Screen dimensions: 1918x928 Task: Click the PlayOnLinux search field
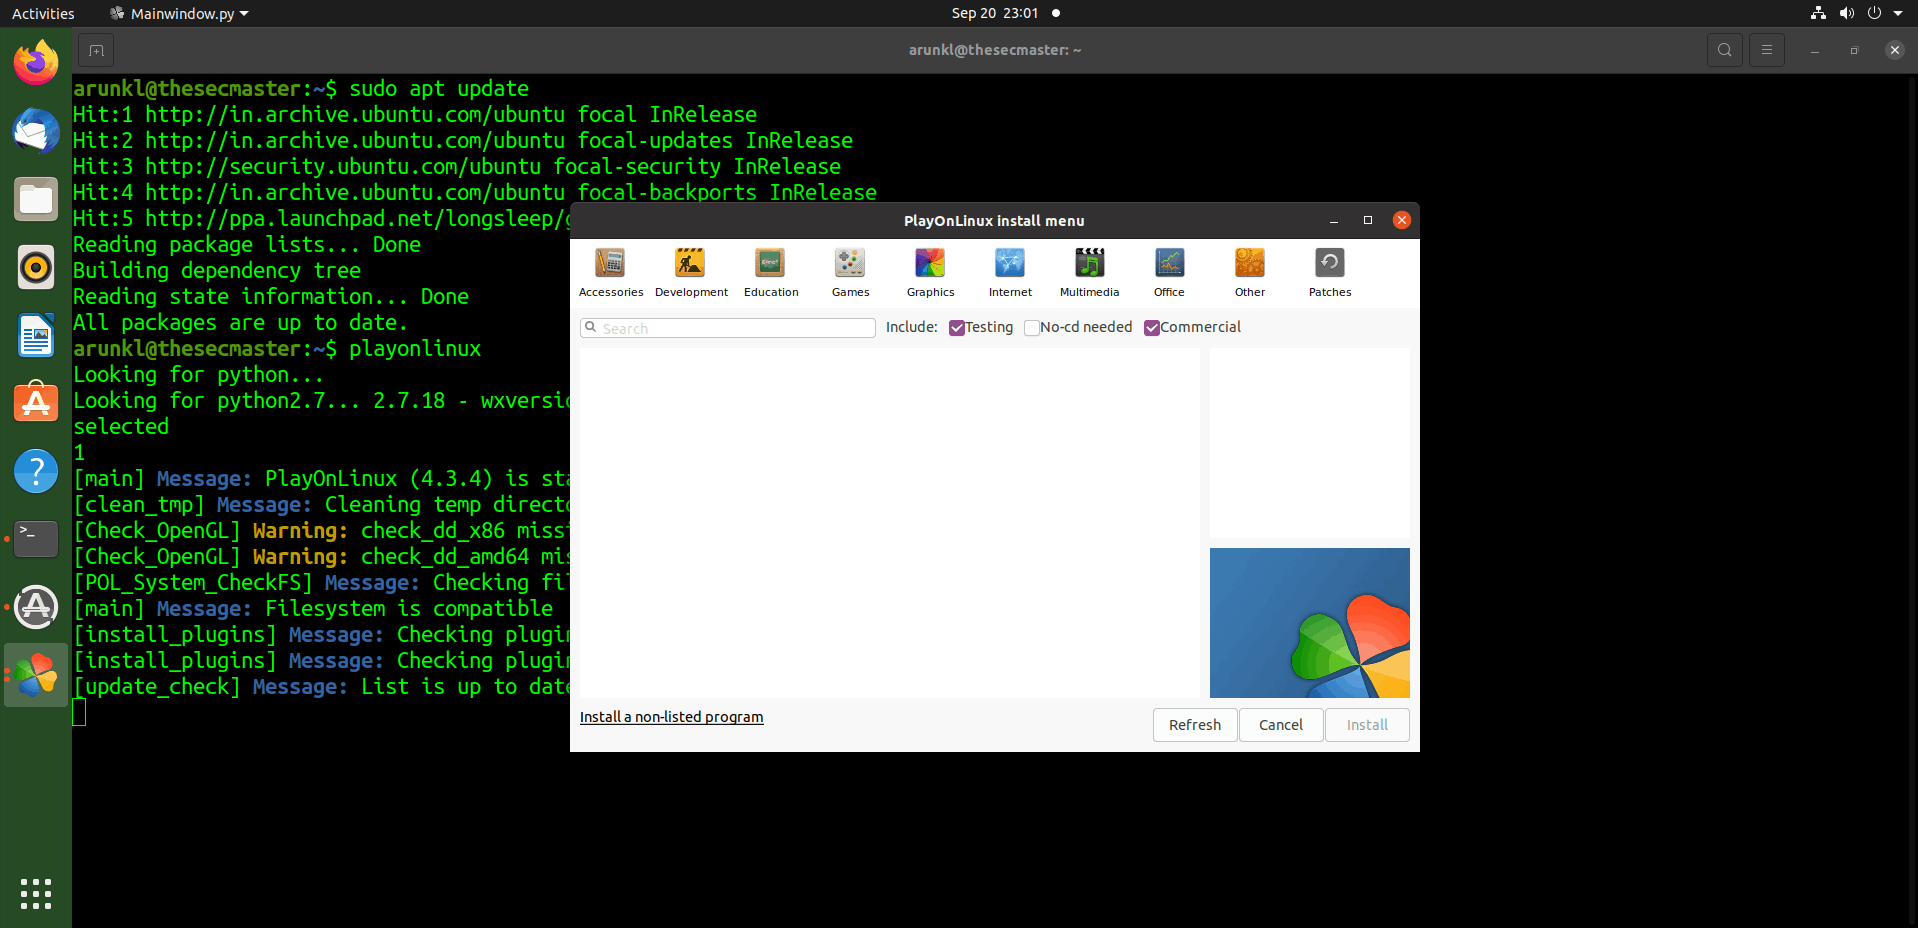[728, 328]
